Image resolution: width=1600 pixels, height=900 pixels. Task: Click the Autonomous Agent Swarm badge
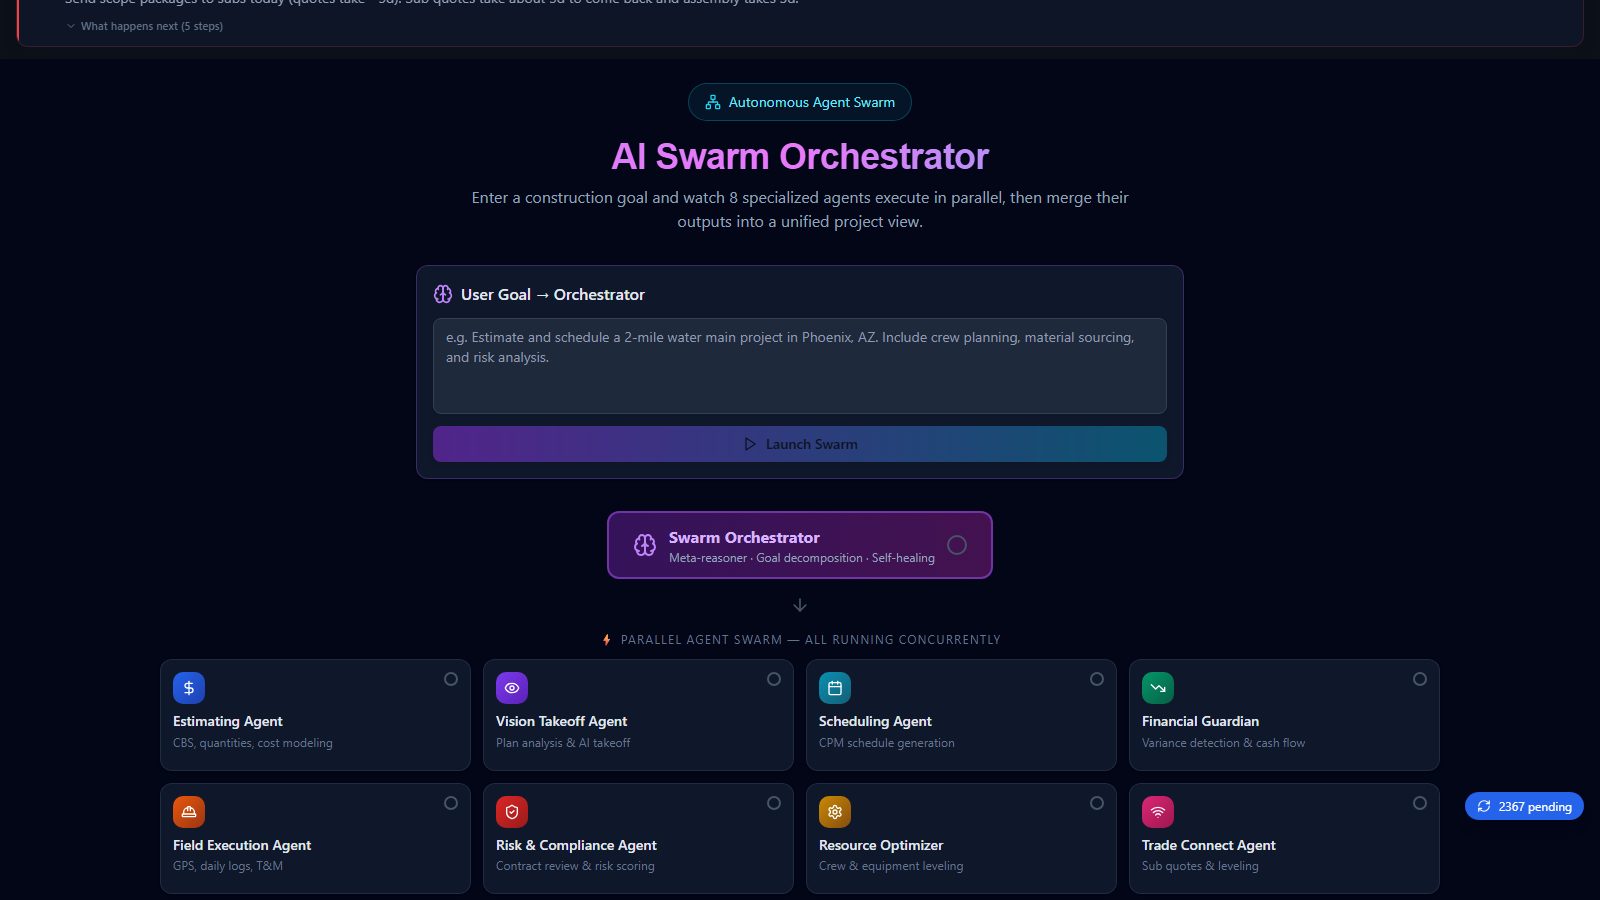pos(800,102)
